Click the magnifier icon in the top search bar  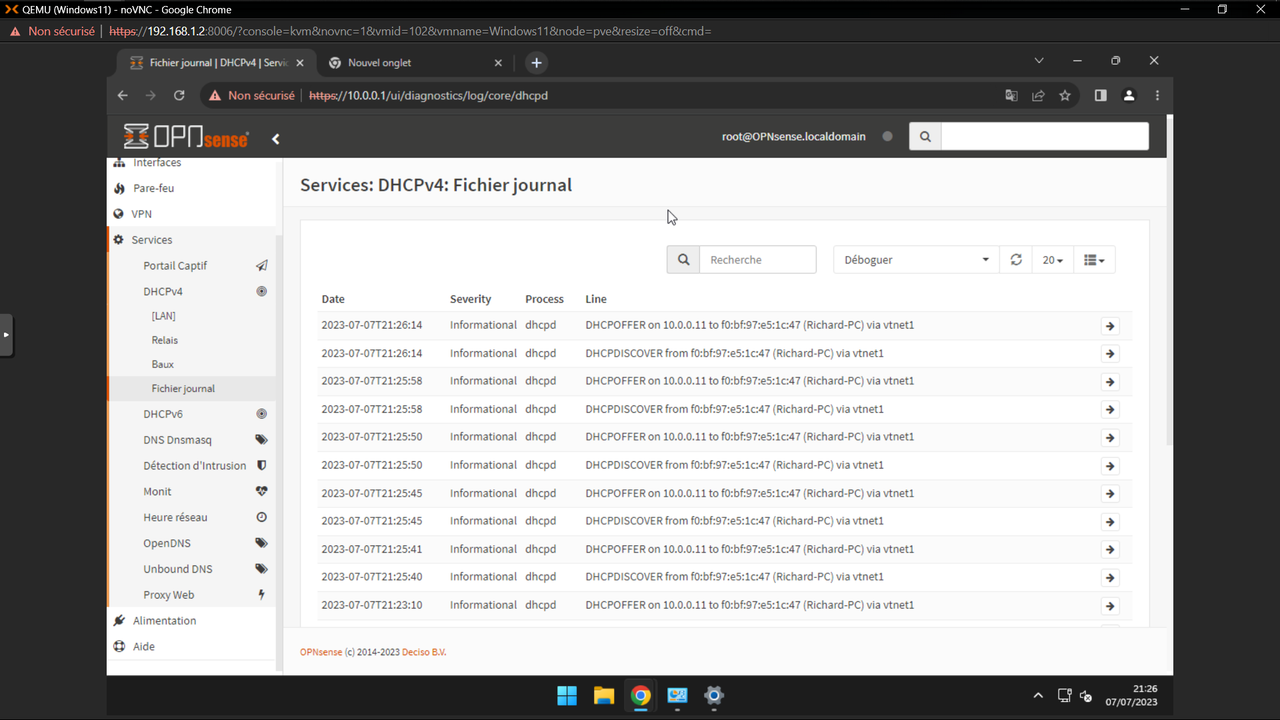point(925,136)
